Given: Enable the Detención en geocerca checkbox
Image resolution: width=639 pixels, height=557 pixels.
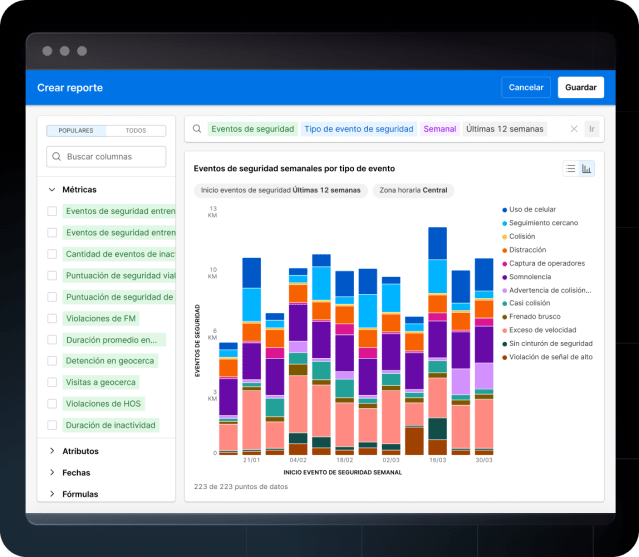Looking at the screenshot, I should click(52, 361).
